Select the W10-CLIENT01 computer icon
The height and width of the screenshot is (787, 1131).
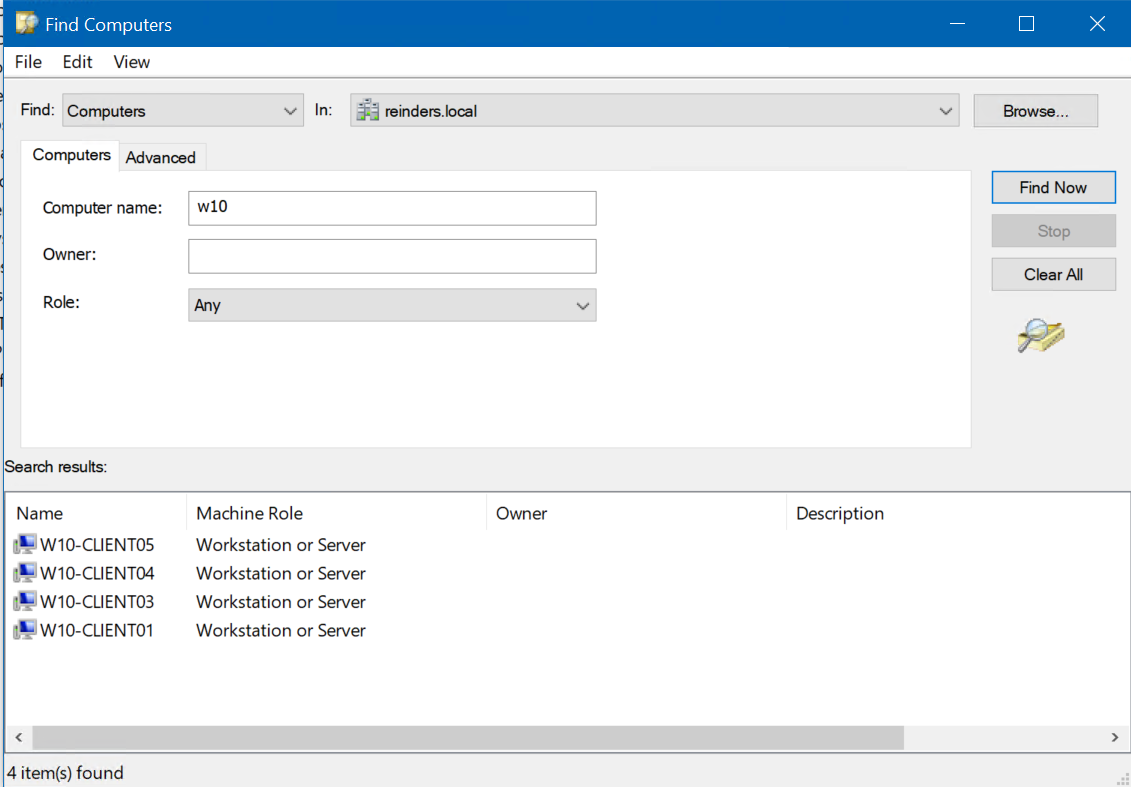24,630
